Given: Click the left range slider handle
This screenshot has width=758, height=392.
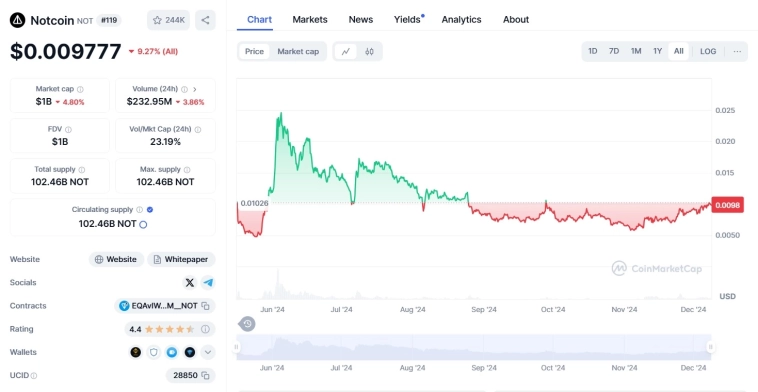Looking at the screenshot, I should [236, 347].
